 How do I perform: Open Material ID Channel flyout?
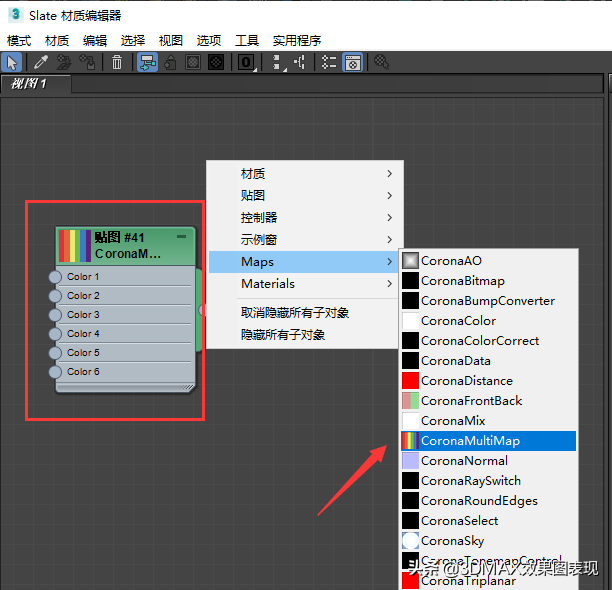pyautogui.click(x=246, y=62)
